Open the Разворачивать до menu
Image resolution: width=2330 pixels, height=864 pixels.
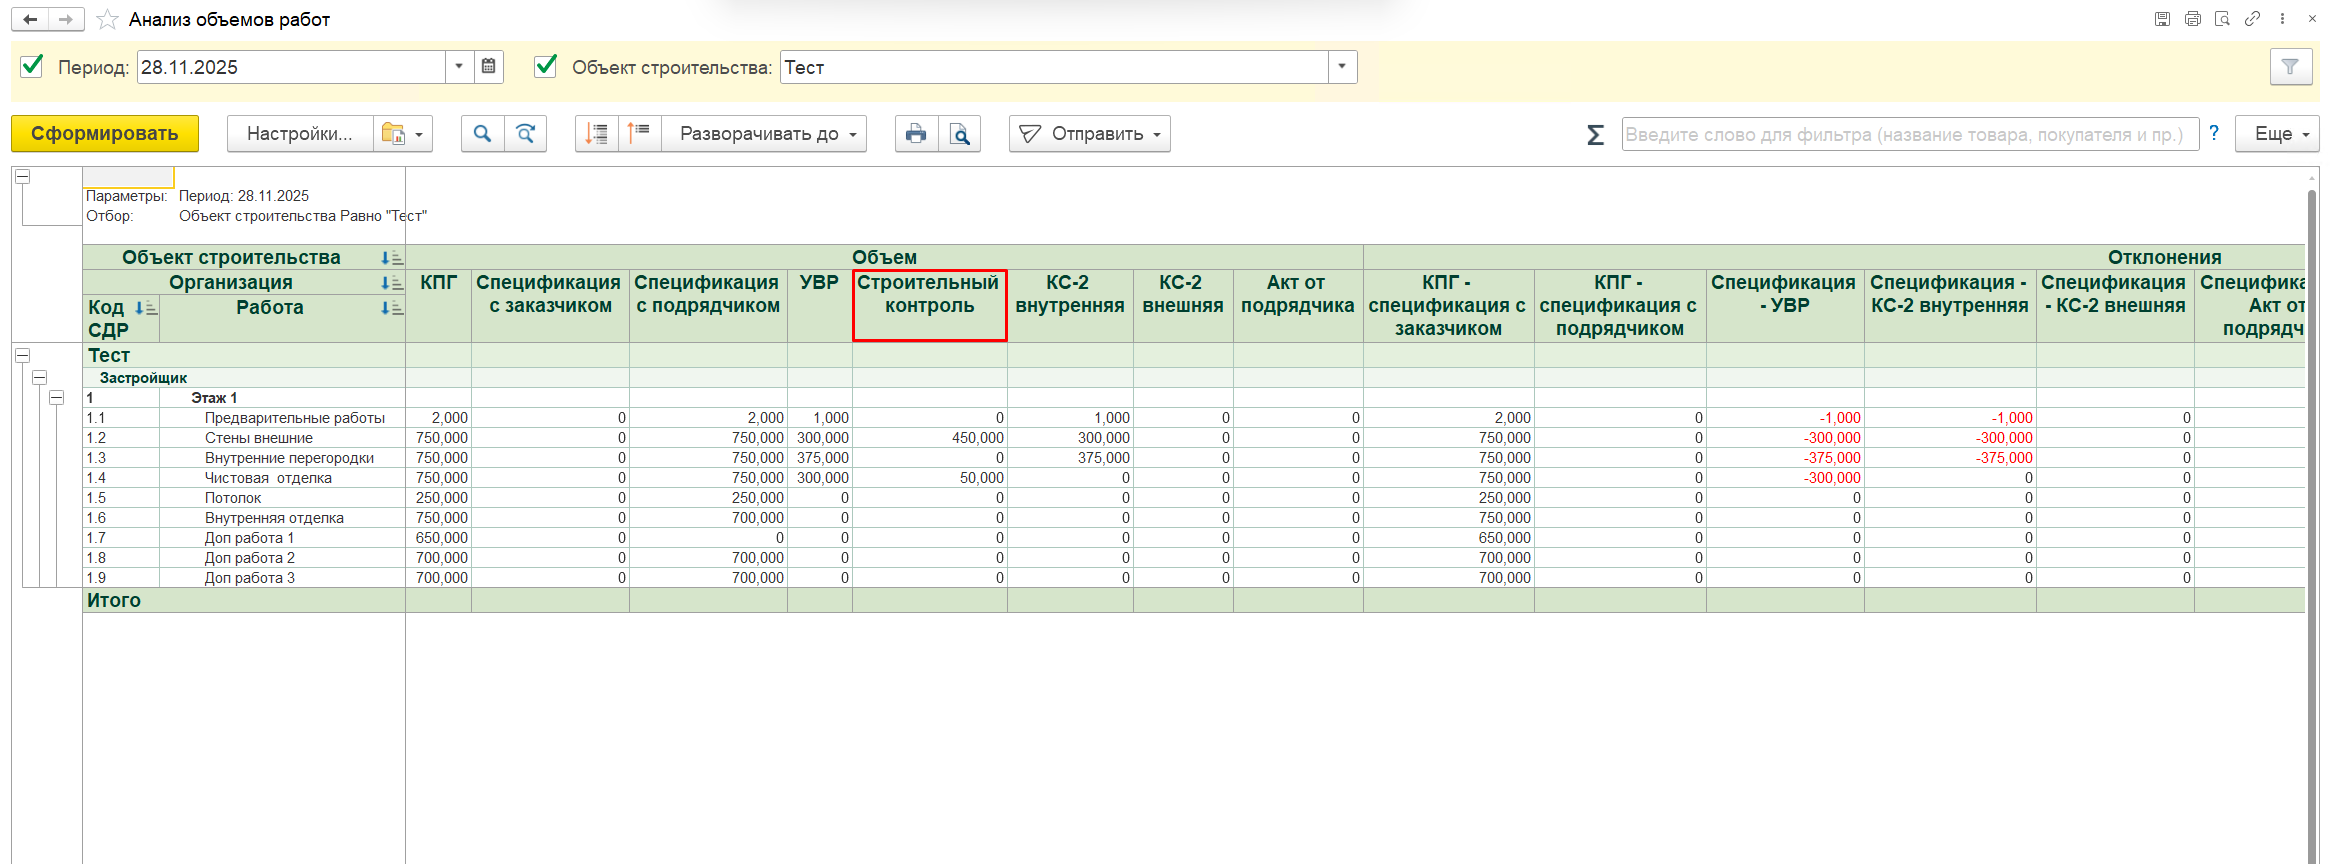(x=766, y=134)
